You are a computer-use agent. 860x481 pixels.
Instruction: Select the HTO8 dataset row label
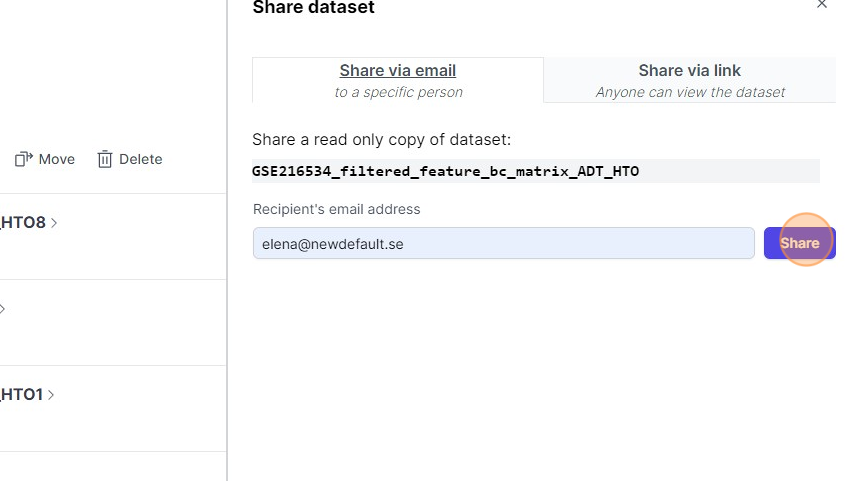tap(23, 223)
